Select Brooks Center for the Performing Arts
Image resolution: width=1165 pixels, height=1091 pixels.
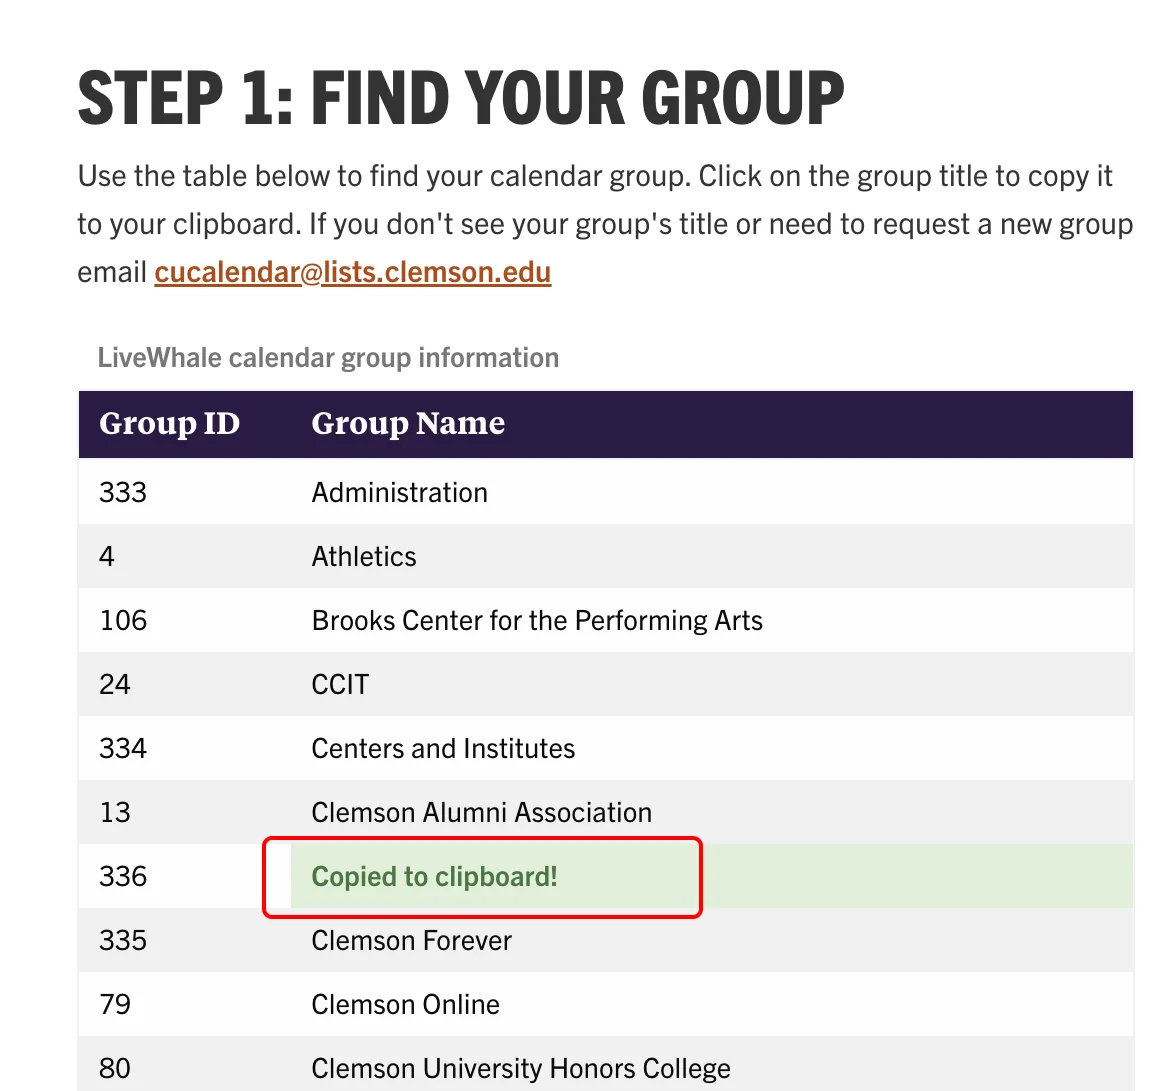(536, 621)
